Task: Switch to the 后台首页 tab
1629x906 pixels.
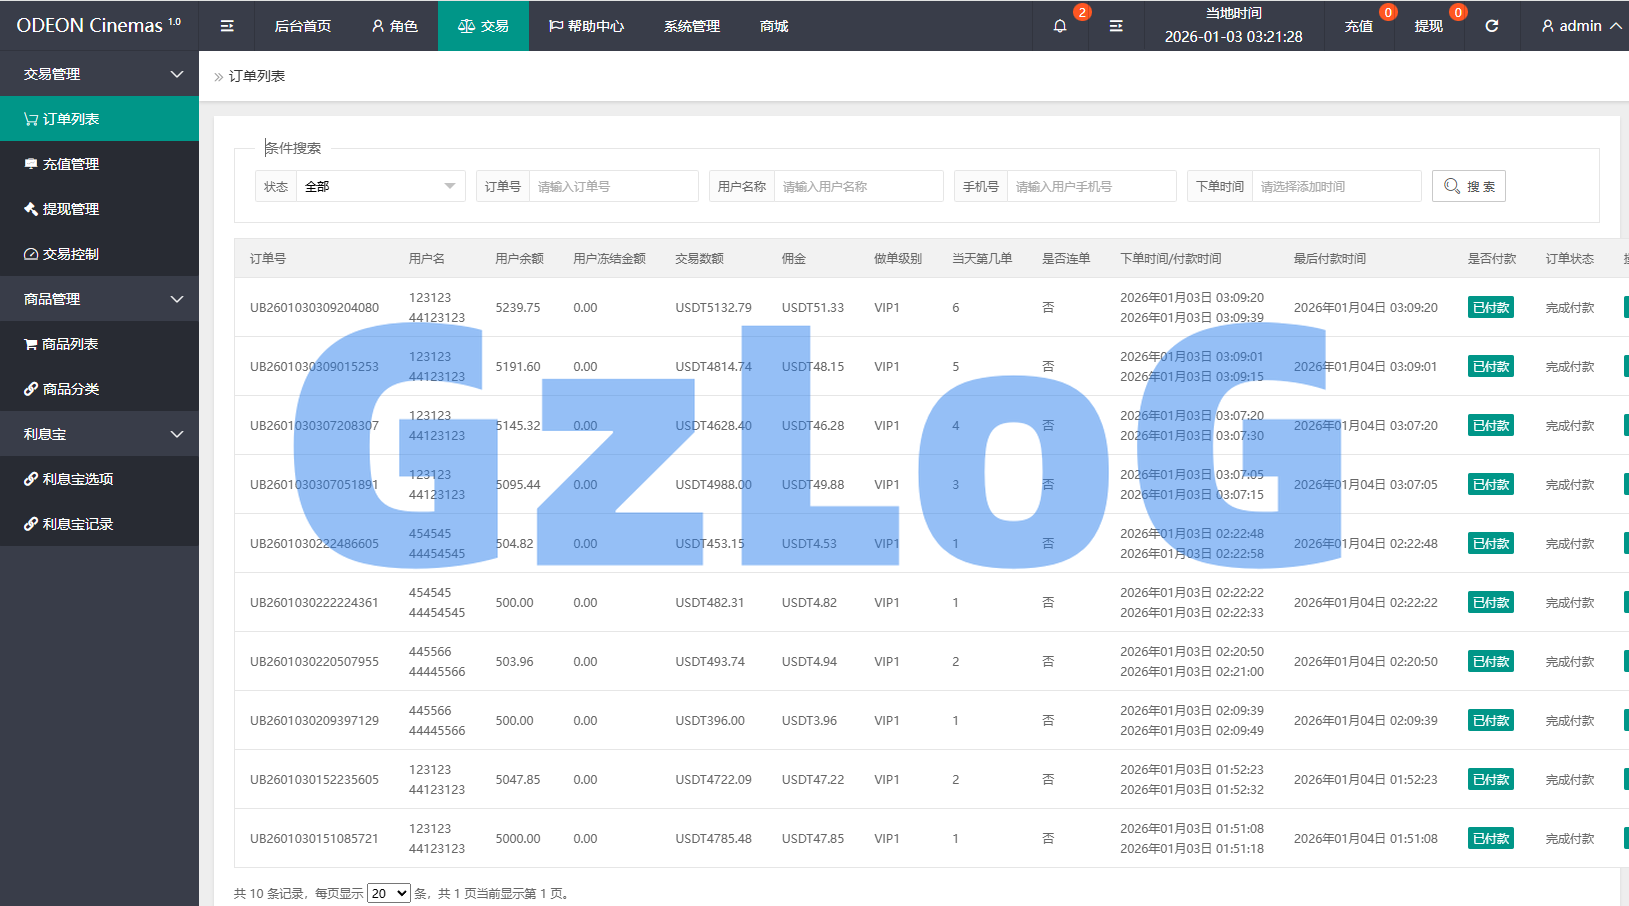Action: click(x=303, y=26)
